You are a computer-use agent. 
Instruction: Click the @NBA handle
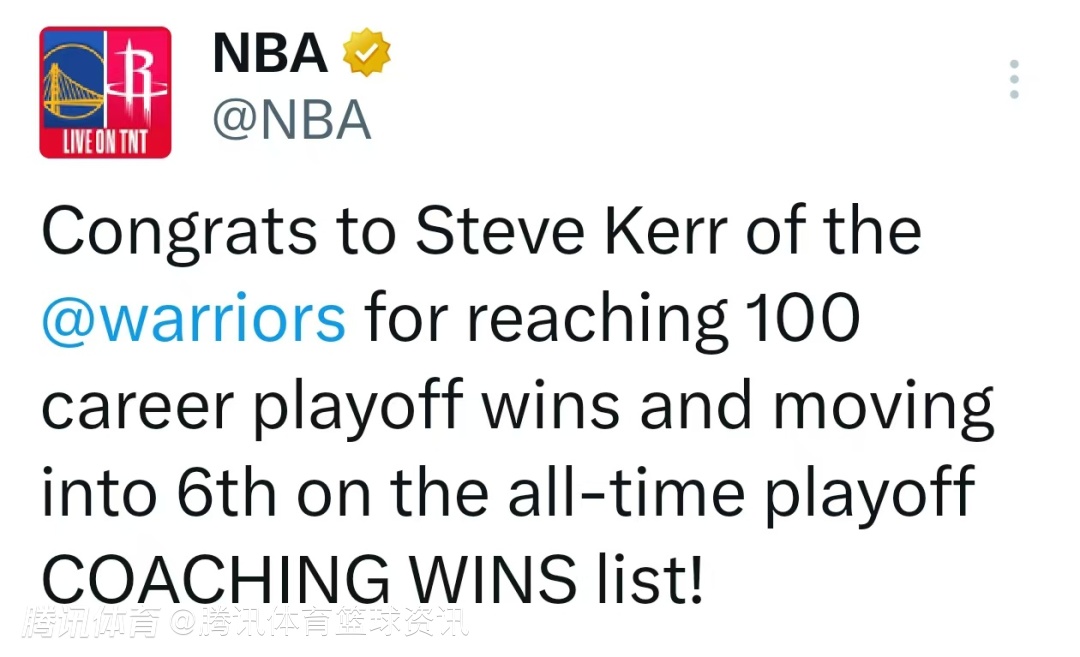coord(292,121)
